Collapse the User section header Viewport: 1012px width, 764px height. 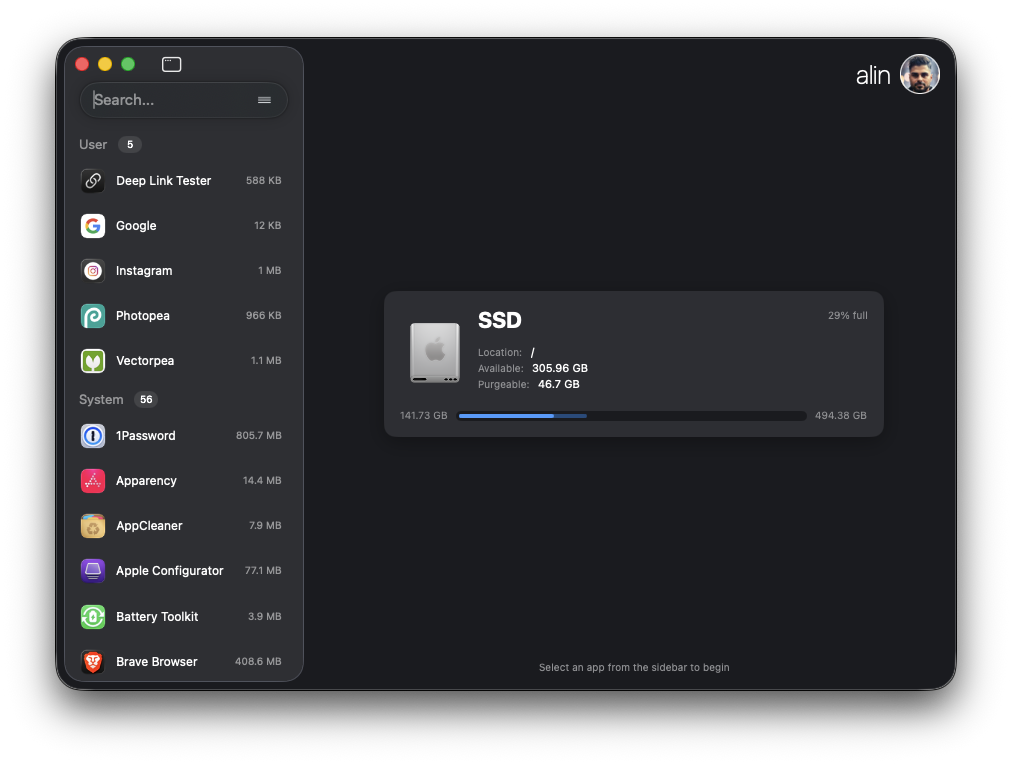pos(93,144)
